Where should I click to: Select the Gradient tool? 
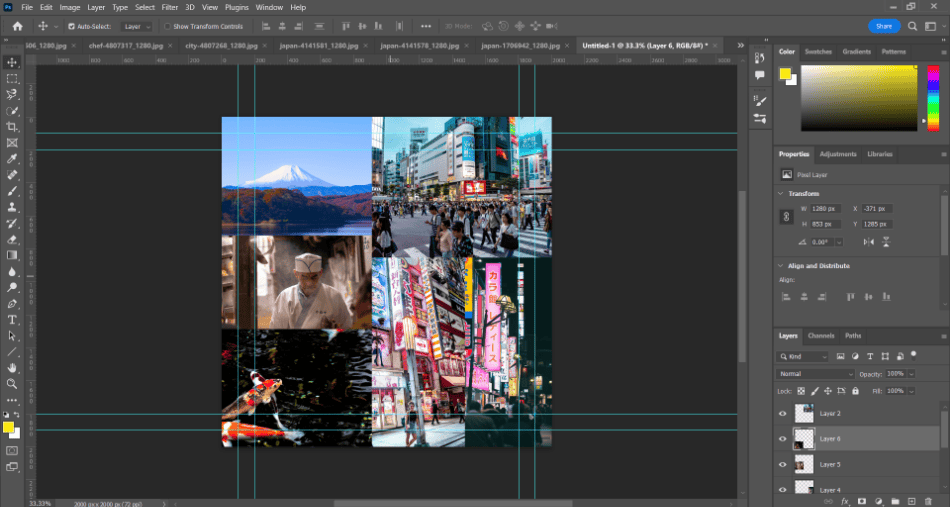12,255
